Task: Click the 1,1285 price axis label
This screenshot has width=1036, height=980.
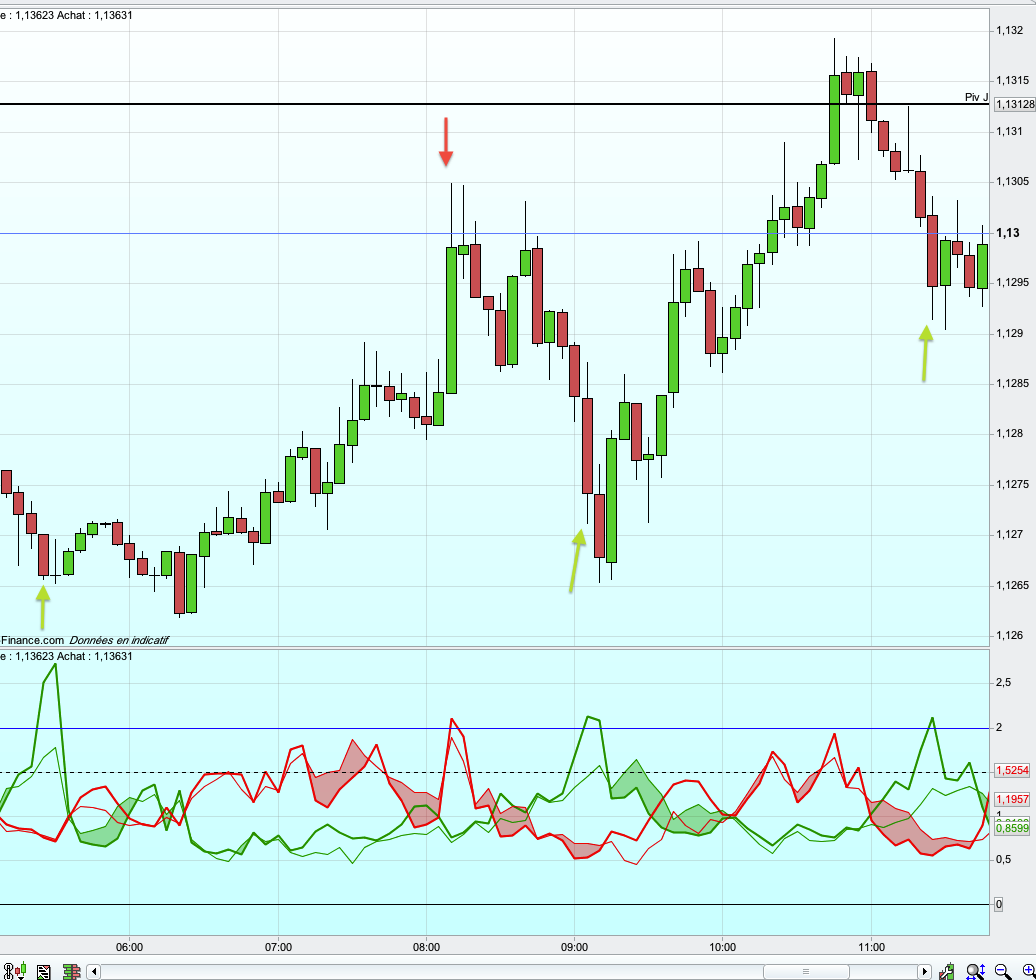Action: pos(1012,384)
